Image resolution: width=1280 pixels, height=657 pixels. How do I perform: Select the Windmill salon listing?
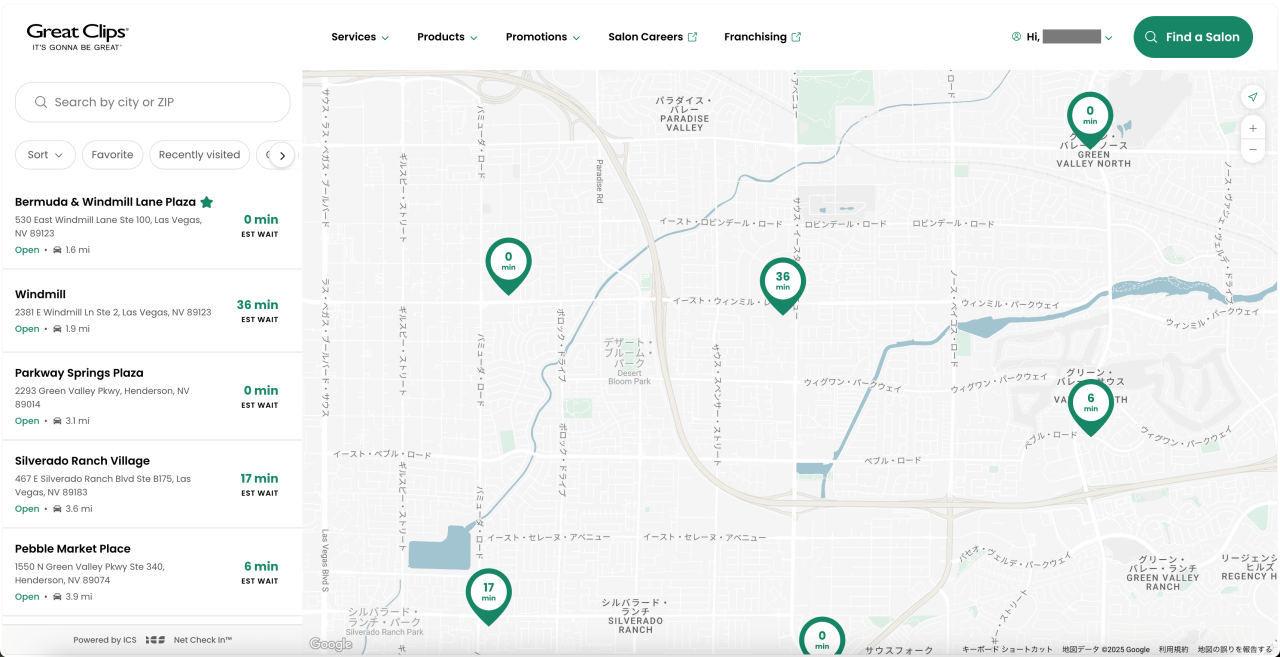[152, 310]
